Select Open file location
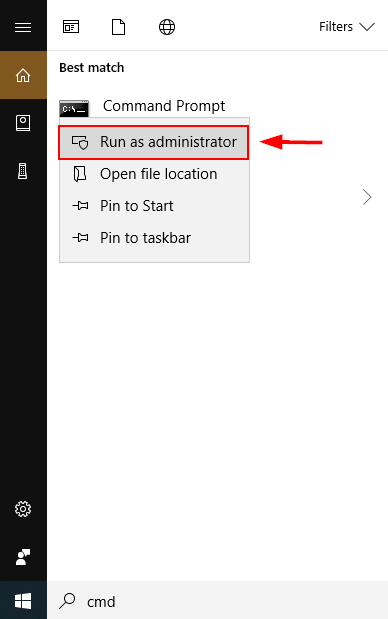 click(154, 174)
